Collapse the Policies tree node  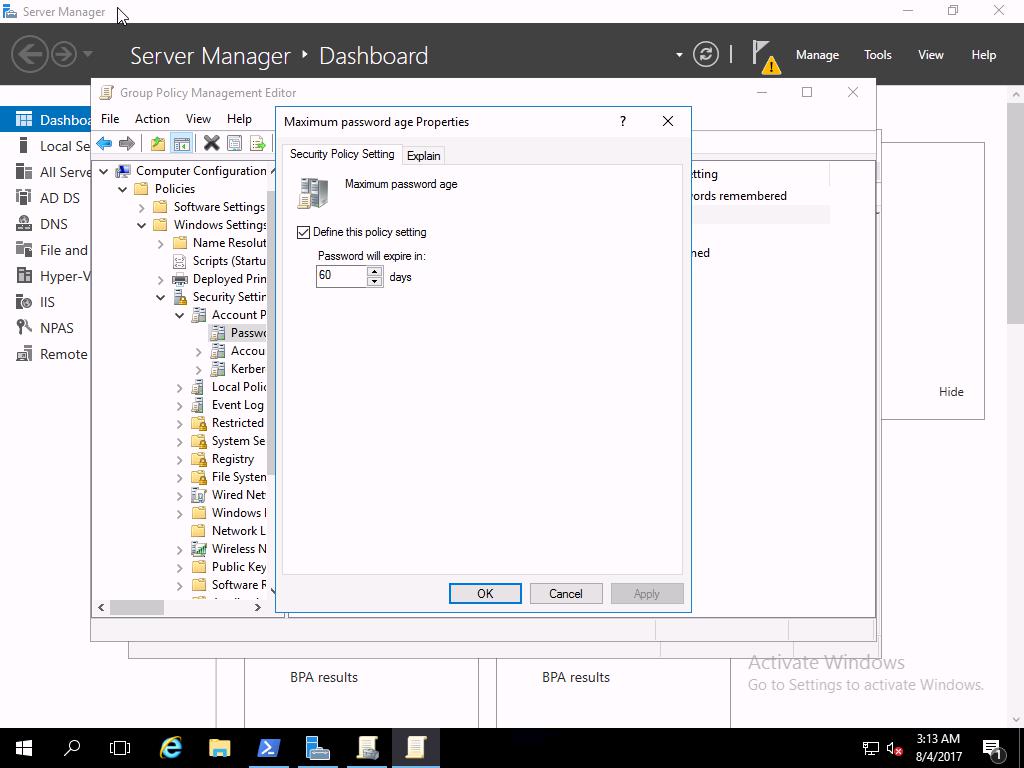click(x=123, y=189)
